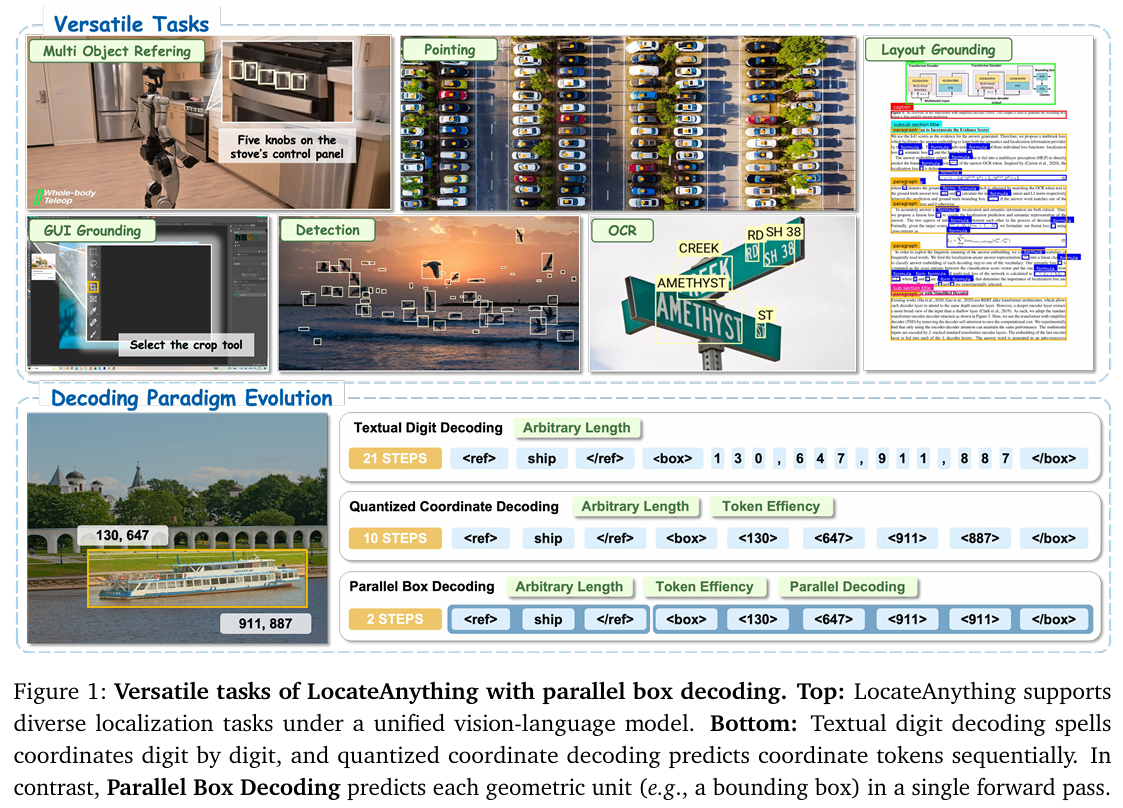Click the digit 3 token
Image resolution: width=1123 pixels, height=808 pixels.
[x=738, y=458]
